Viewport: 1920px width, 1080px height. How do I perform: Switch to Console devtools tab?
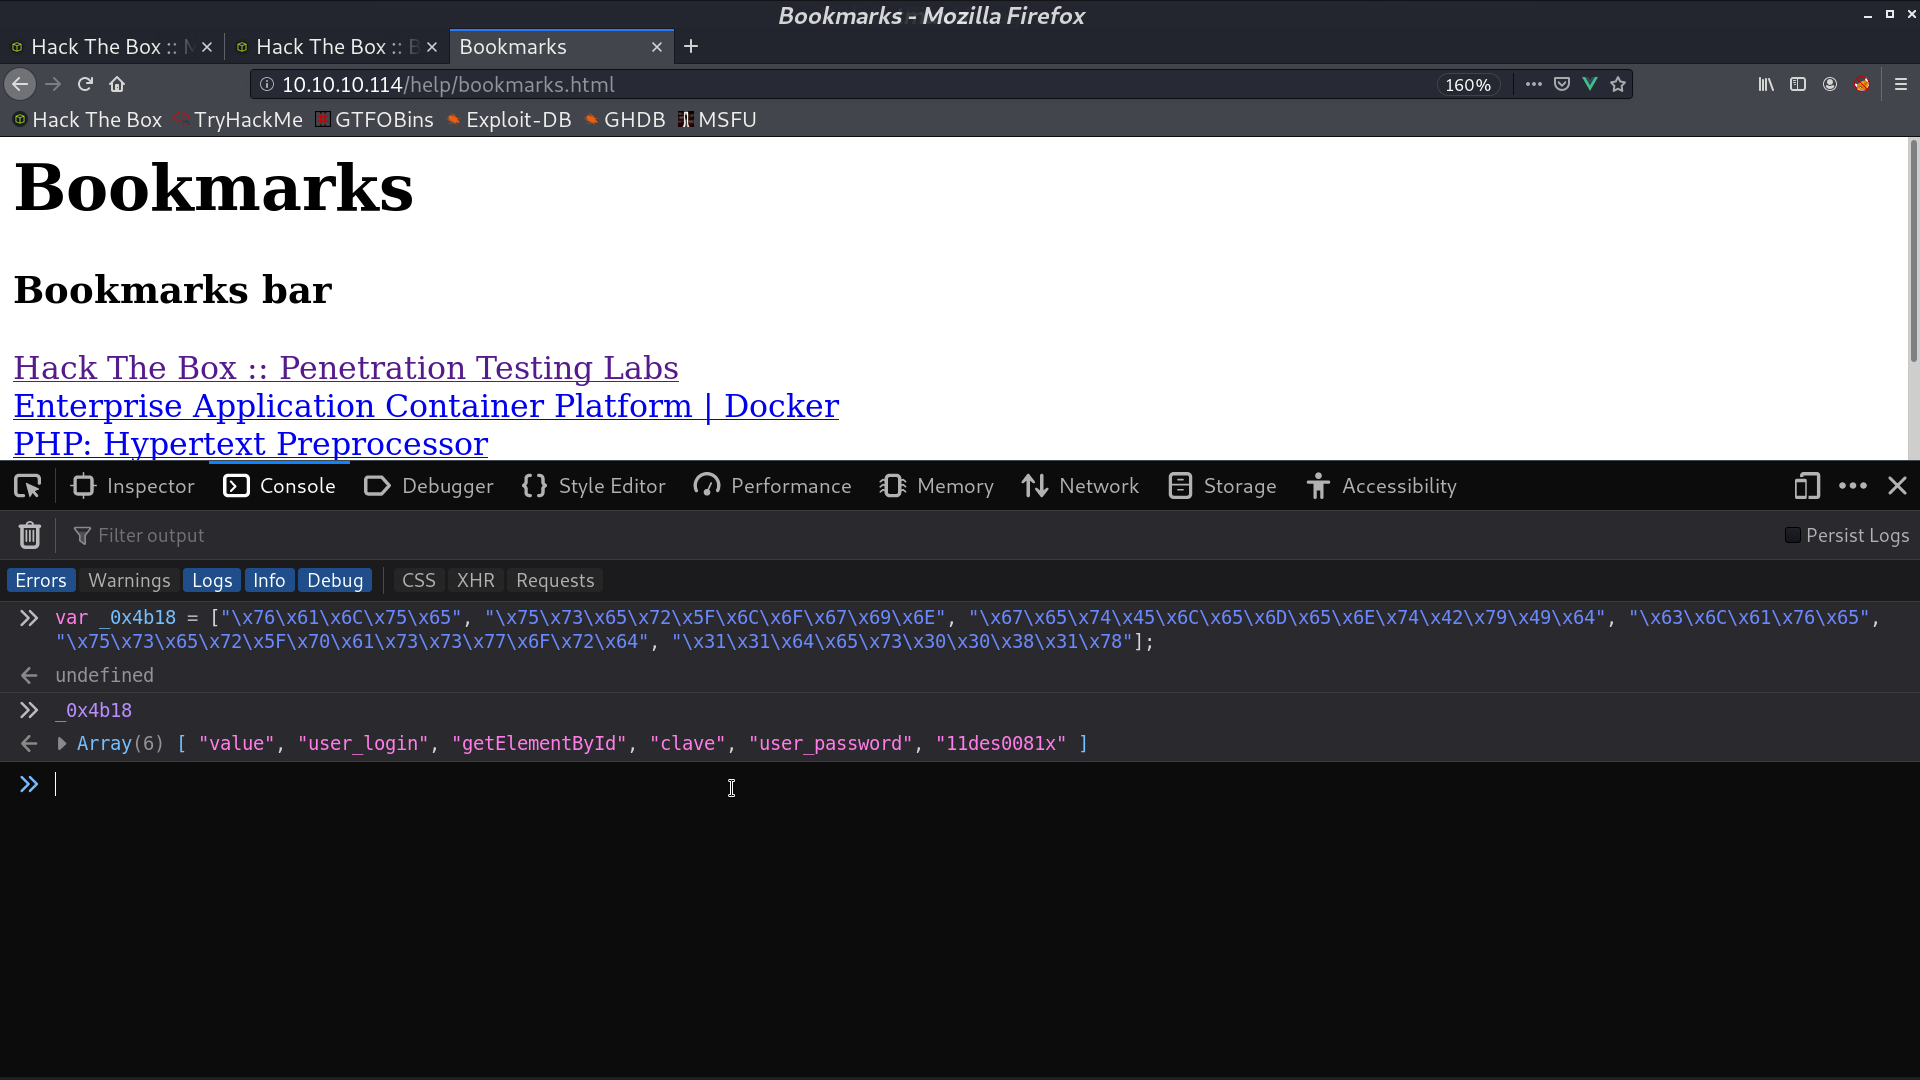pyautogui.click(x=279, y=486)
